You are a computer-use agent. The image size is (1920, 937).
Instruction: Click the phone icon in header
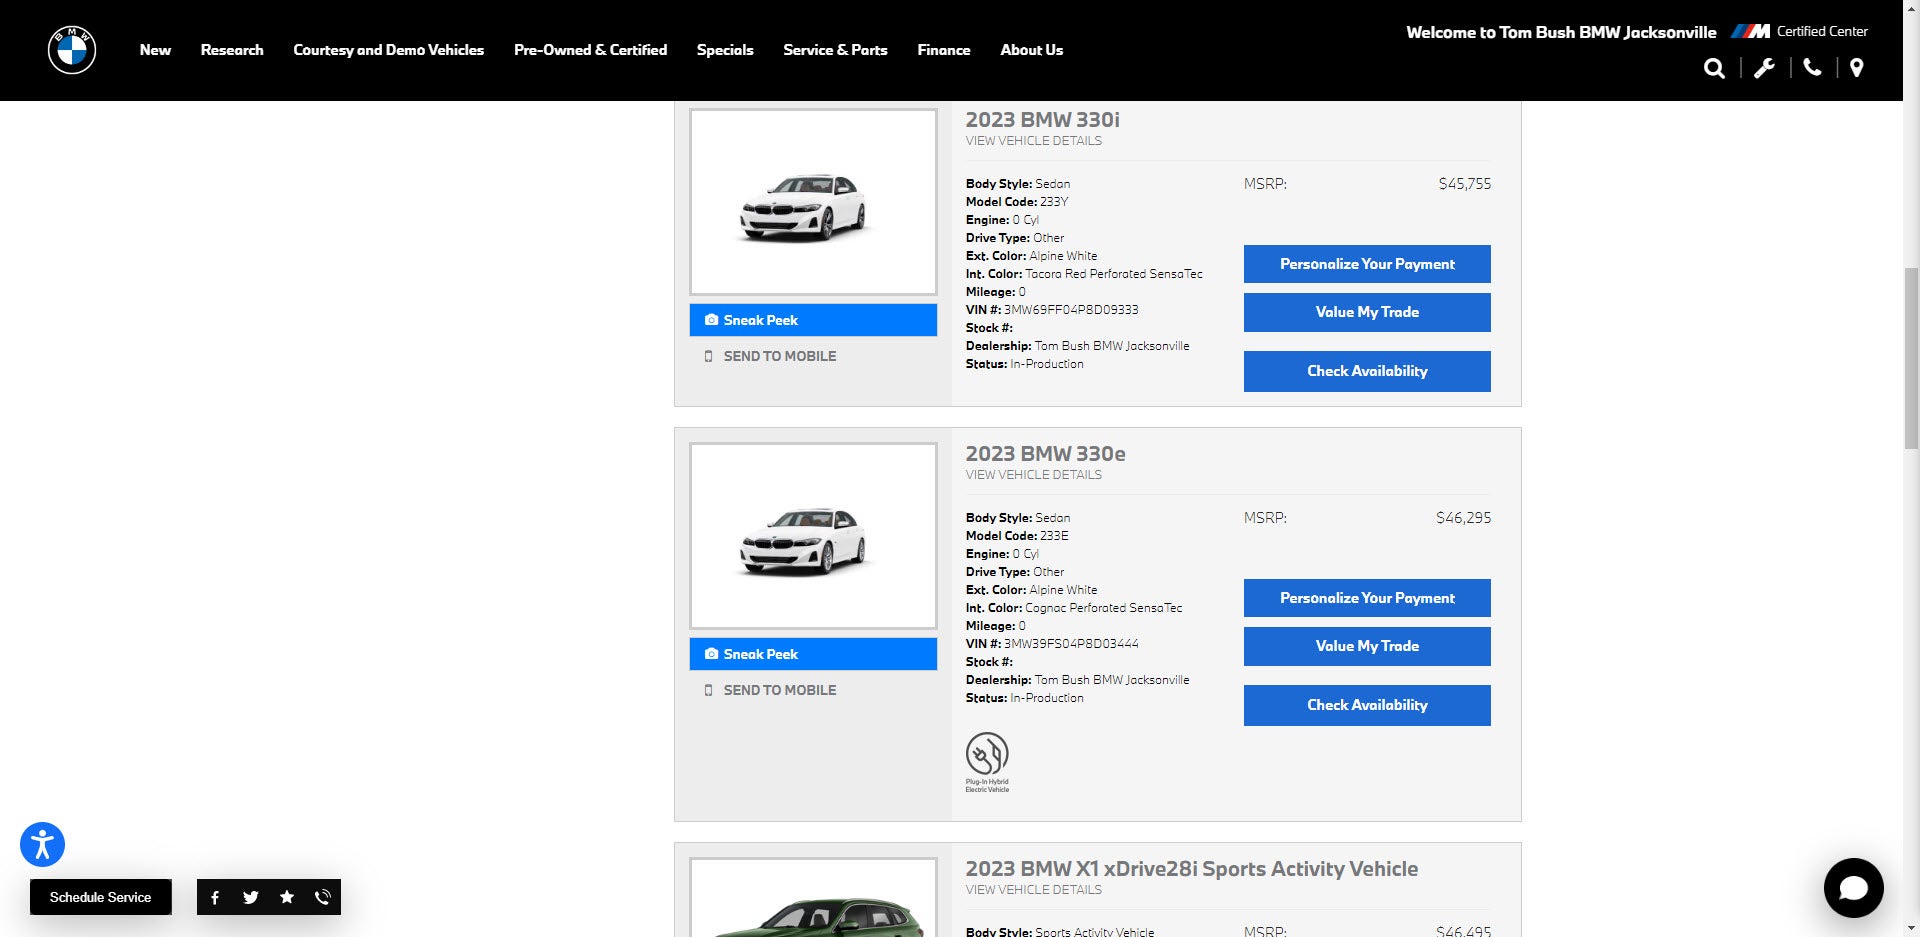tap(1812, 68)
